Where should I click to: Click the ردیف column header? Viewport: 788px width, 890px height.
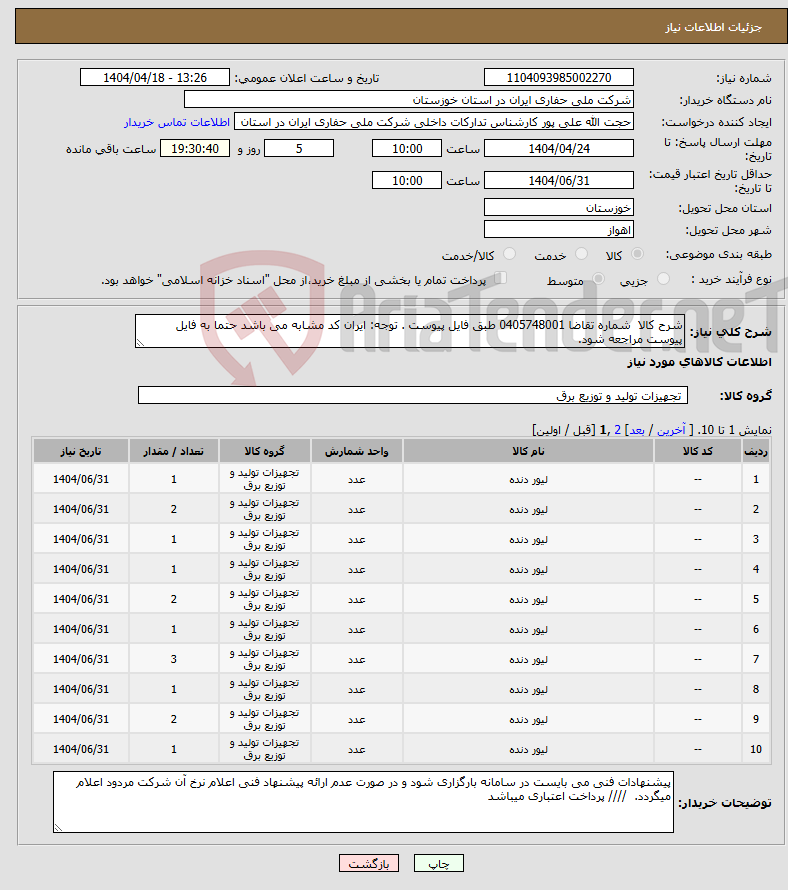[756, 451]
